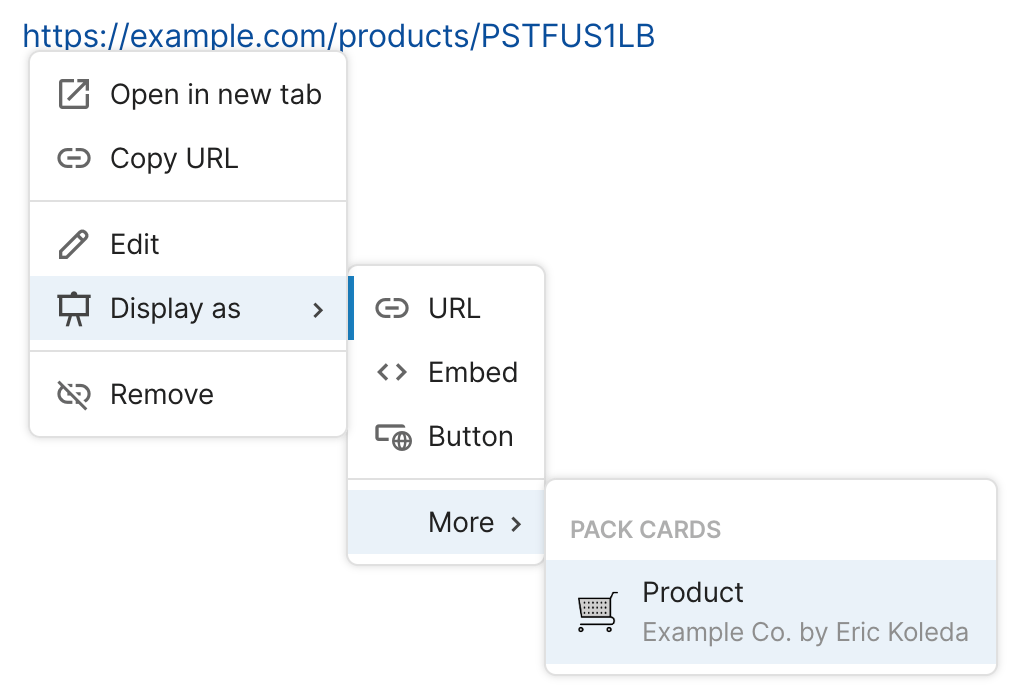
Task: Select Remove from the context menu
Action: click(160, 394)
